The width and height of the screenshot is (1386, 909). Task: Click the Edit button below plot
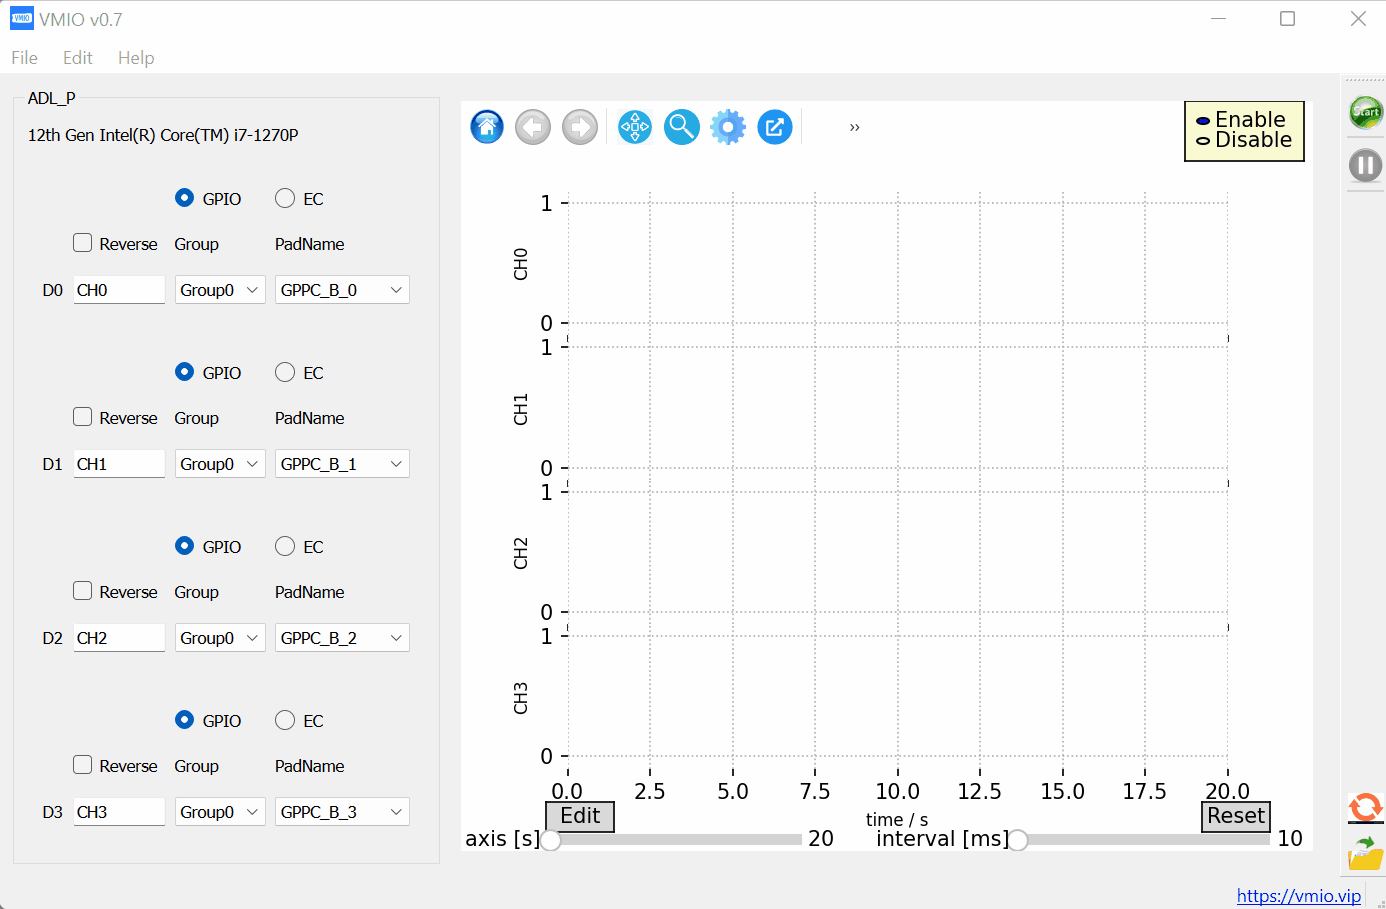click(580, 816)
